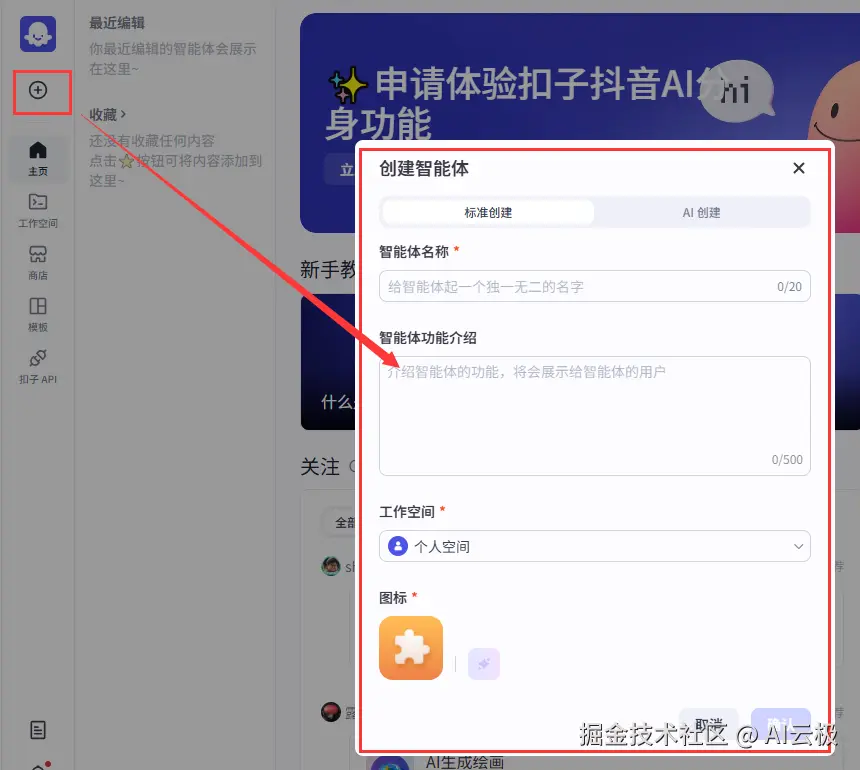Image resolution: width=860 pixels, height=770 pixels.
Task: Click the 取消 button
Action: [x=709, y=724]
